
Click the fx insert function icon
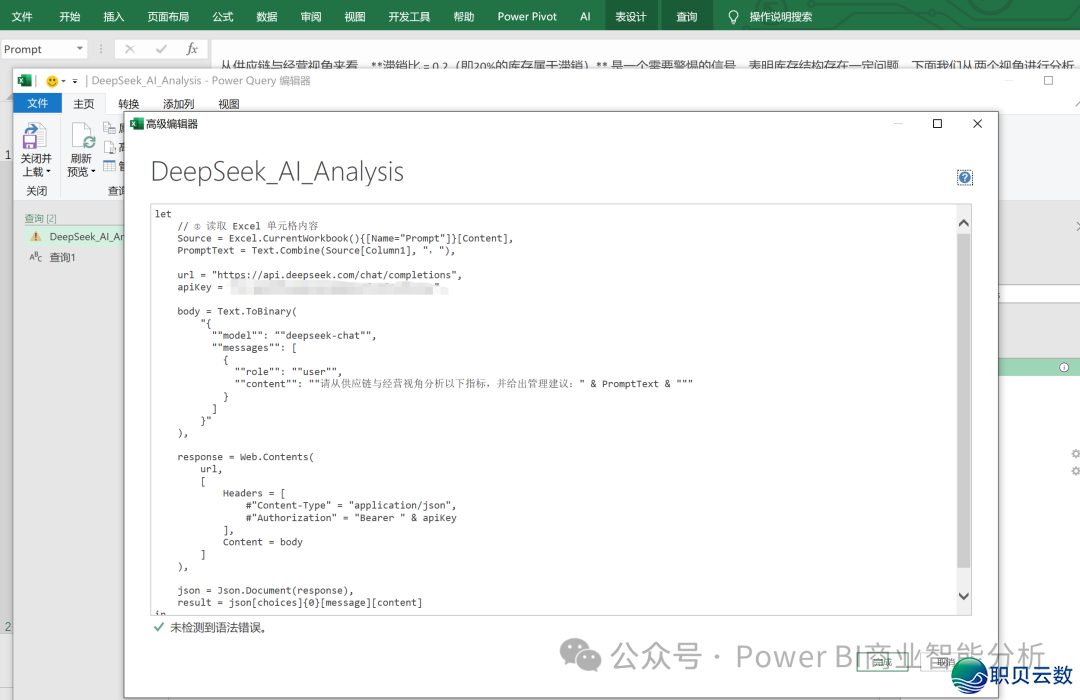coord(192,49)
